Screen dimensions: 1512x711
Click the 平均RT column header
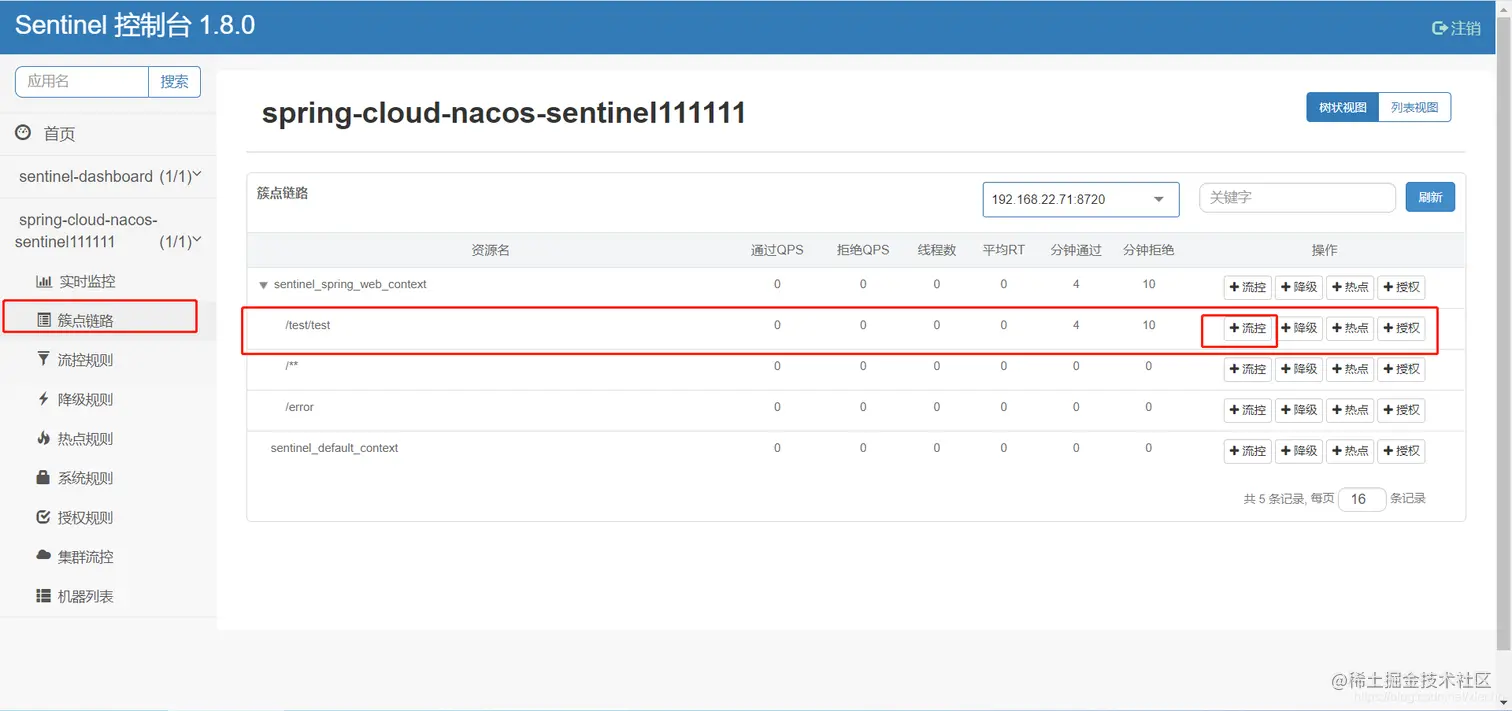pyautogui.click(x=1004, y=250)
